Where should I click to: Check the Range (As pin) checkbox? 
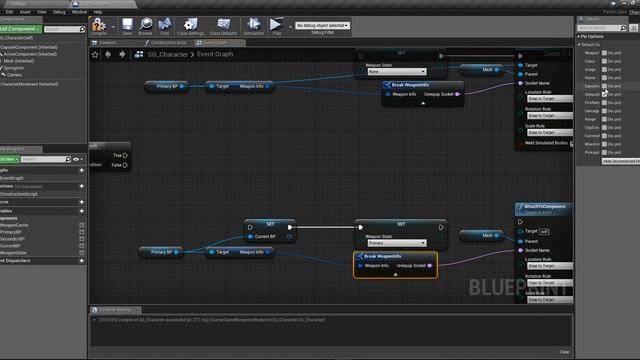[604, 119]
